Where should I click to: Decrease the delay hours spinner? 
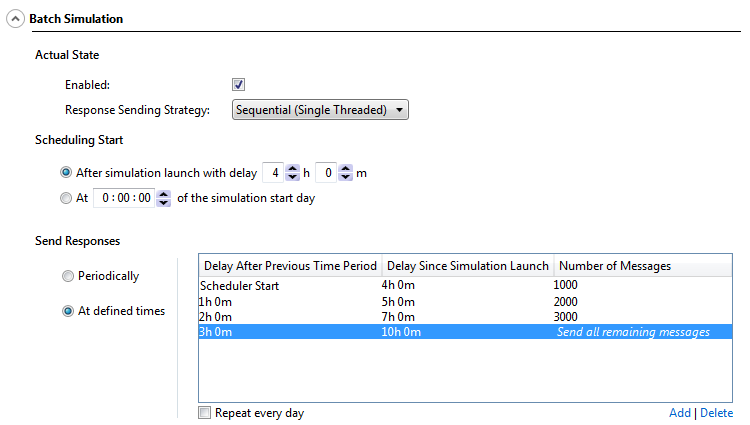pos(292,178)
